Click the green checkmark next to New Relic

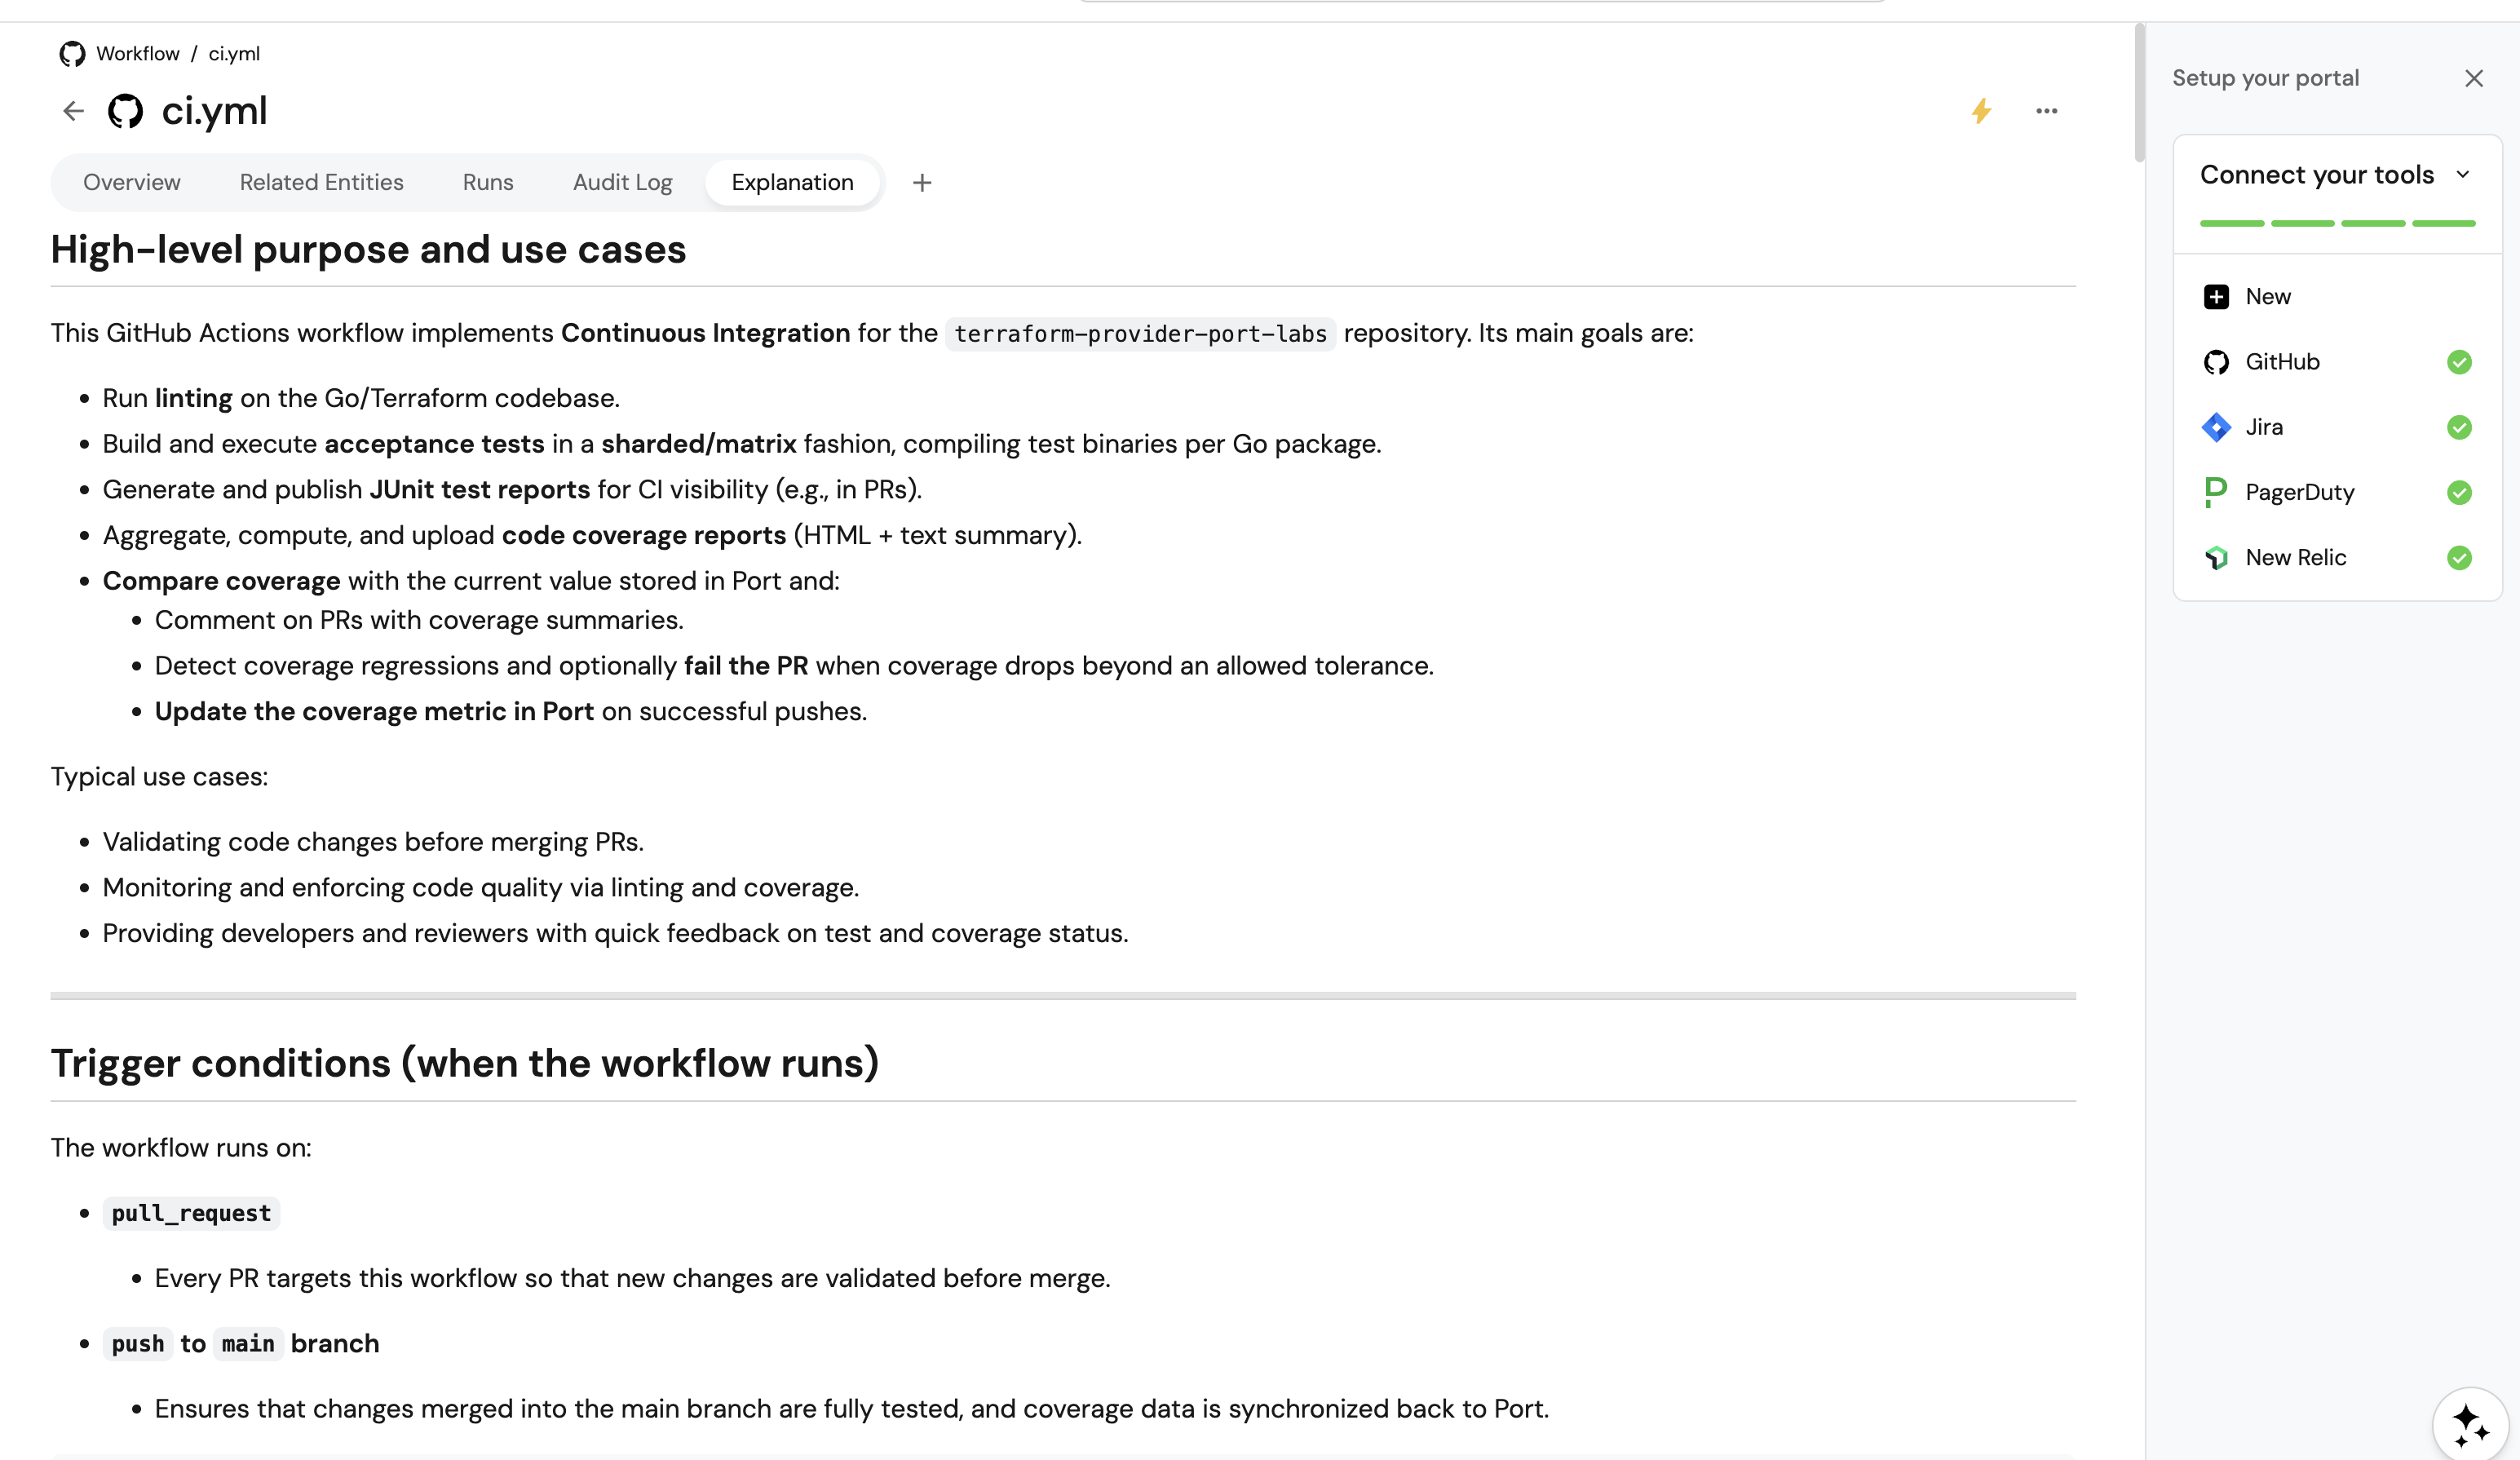[x=2459, y=558]
